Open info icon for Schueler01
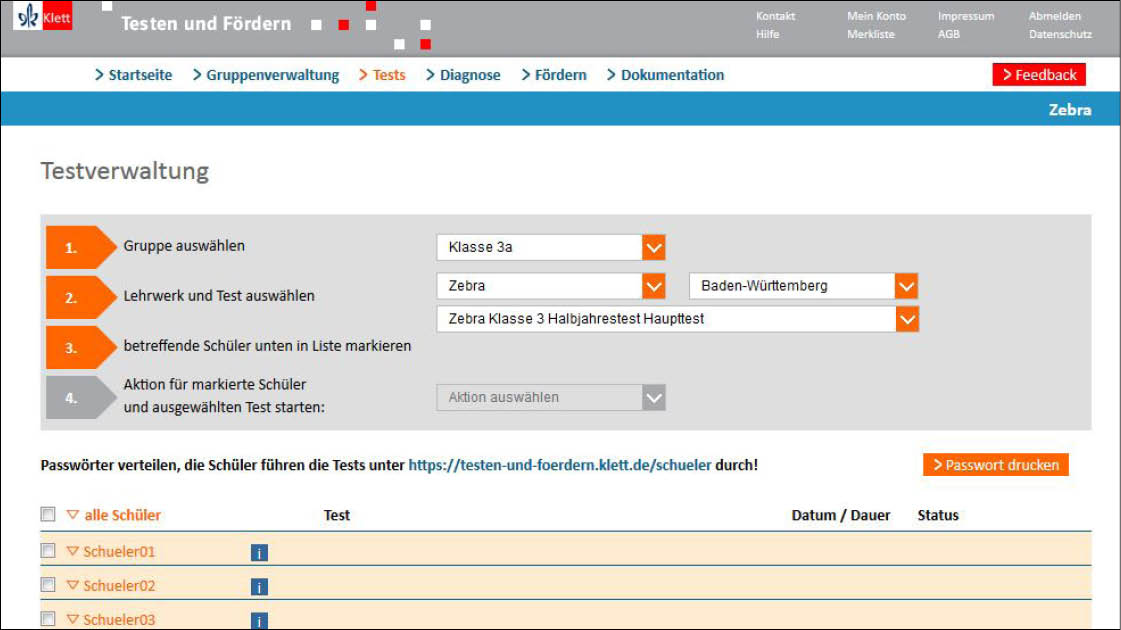 point(259,553)
